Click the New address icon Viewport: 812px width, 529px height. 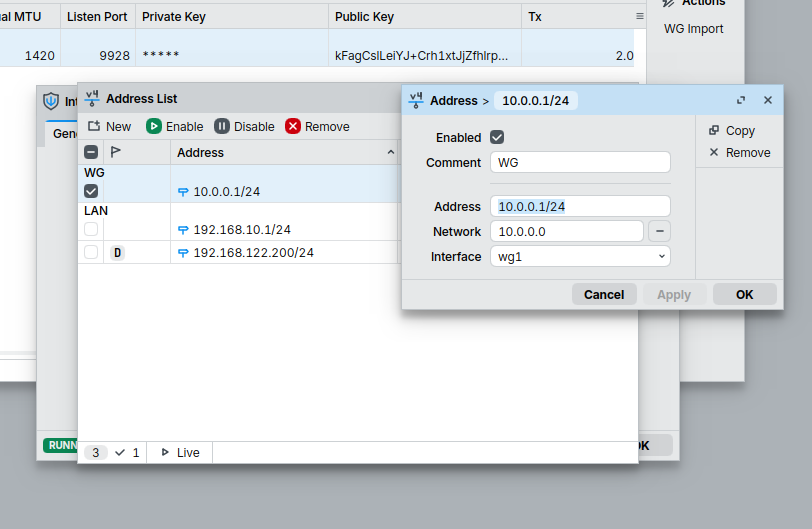[94, 127]
